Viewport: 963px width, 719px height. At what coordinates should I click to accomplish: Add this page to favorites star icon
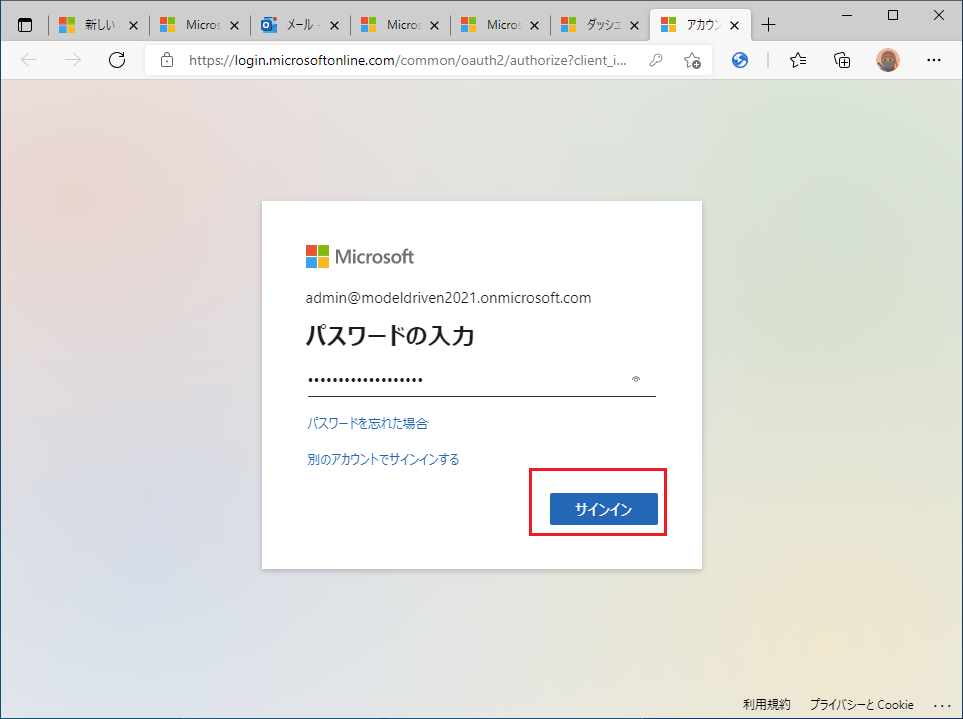(x=692, y=60)
